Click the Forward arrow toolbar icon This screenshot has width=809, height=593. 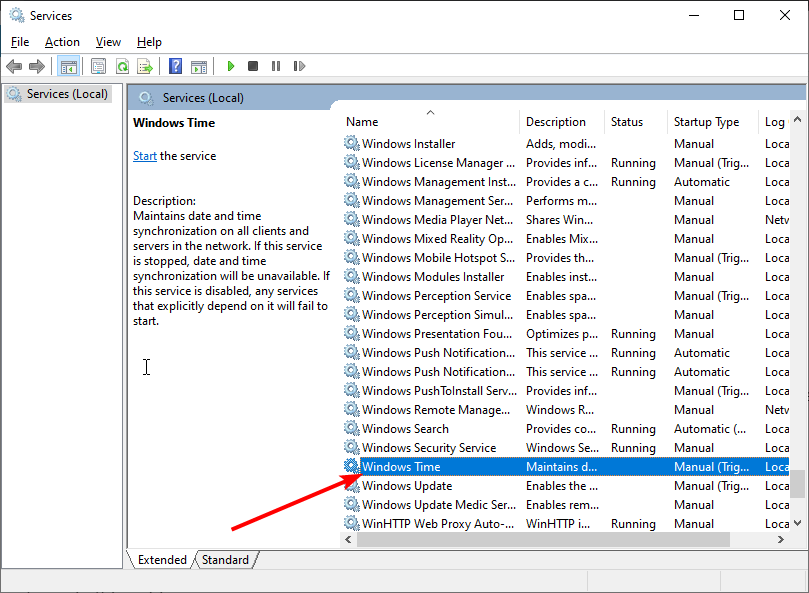[x=37, y=66]
